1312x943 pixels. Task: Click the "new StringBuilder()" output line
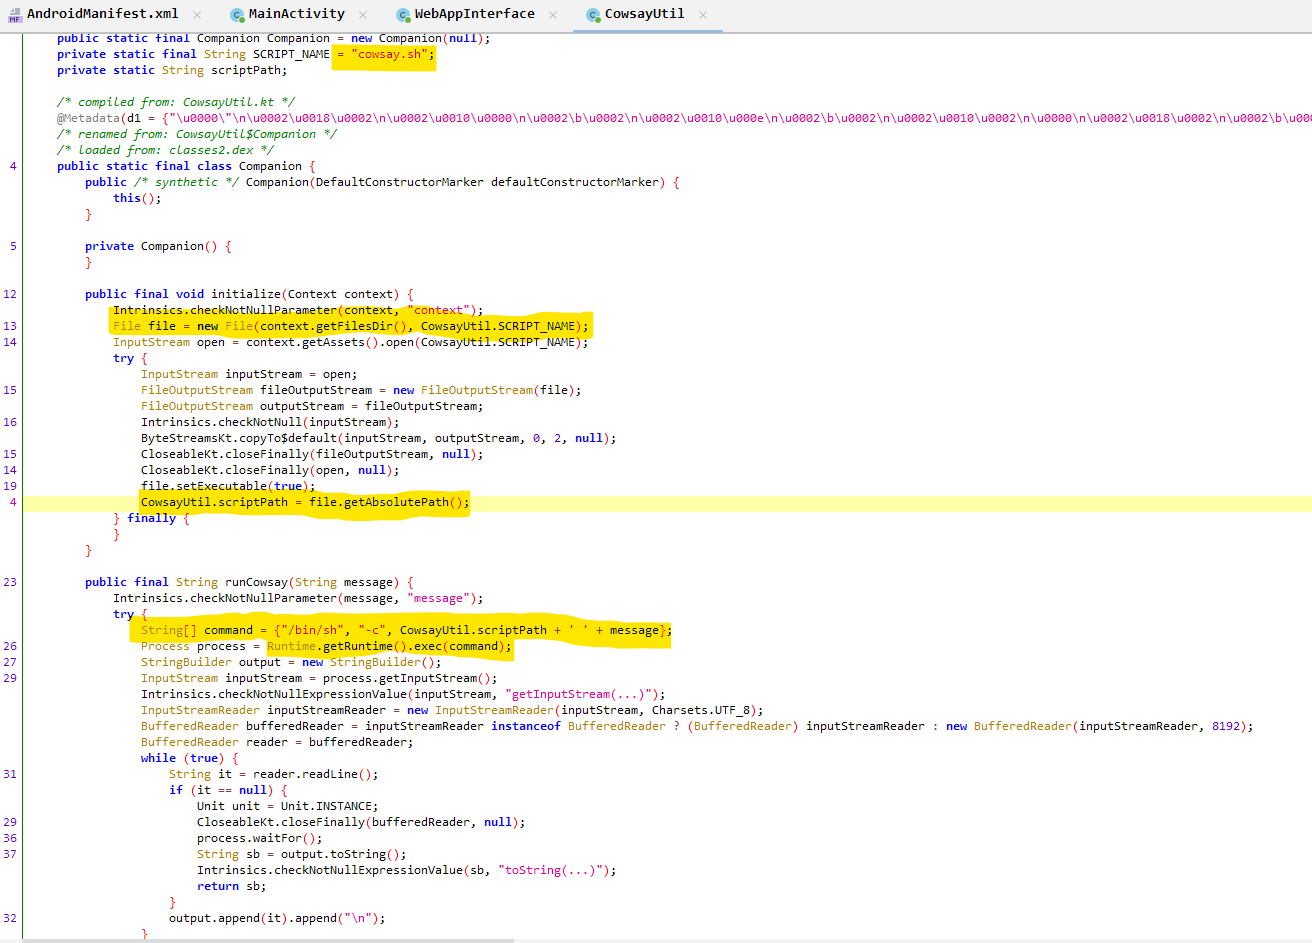coord(291,662)
